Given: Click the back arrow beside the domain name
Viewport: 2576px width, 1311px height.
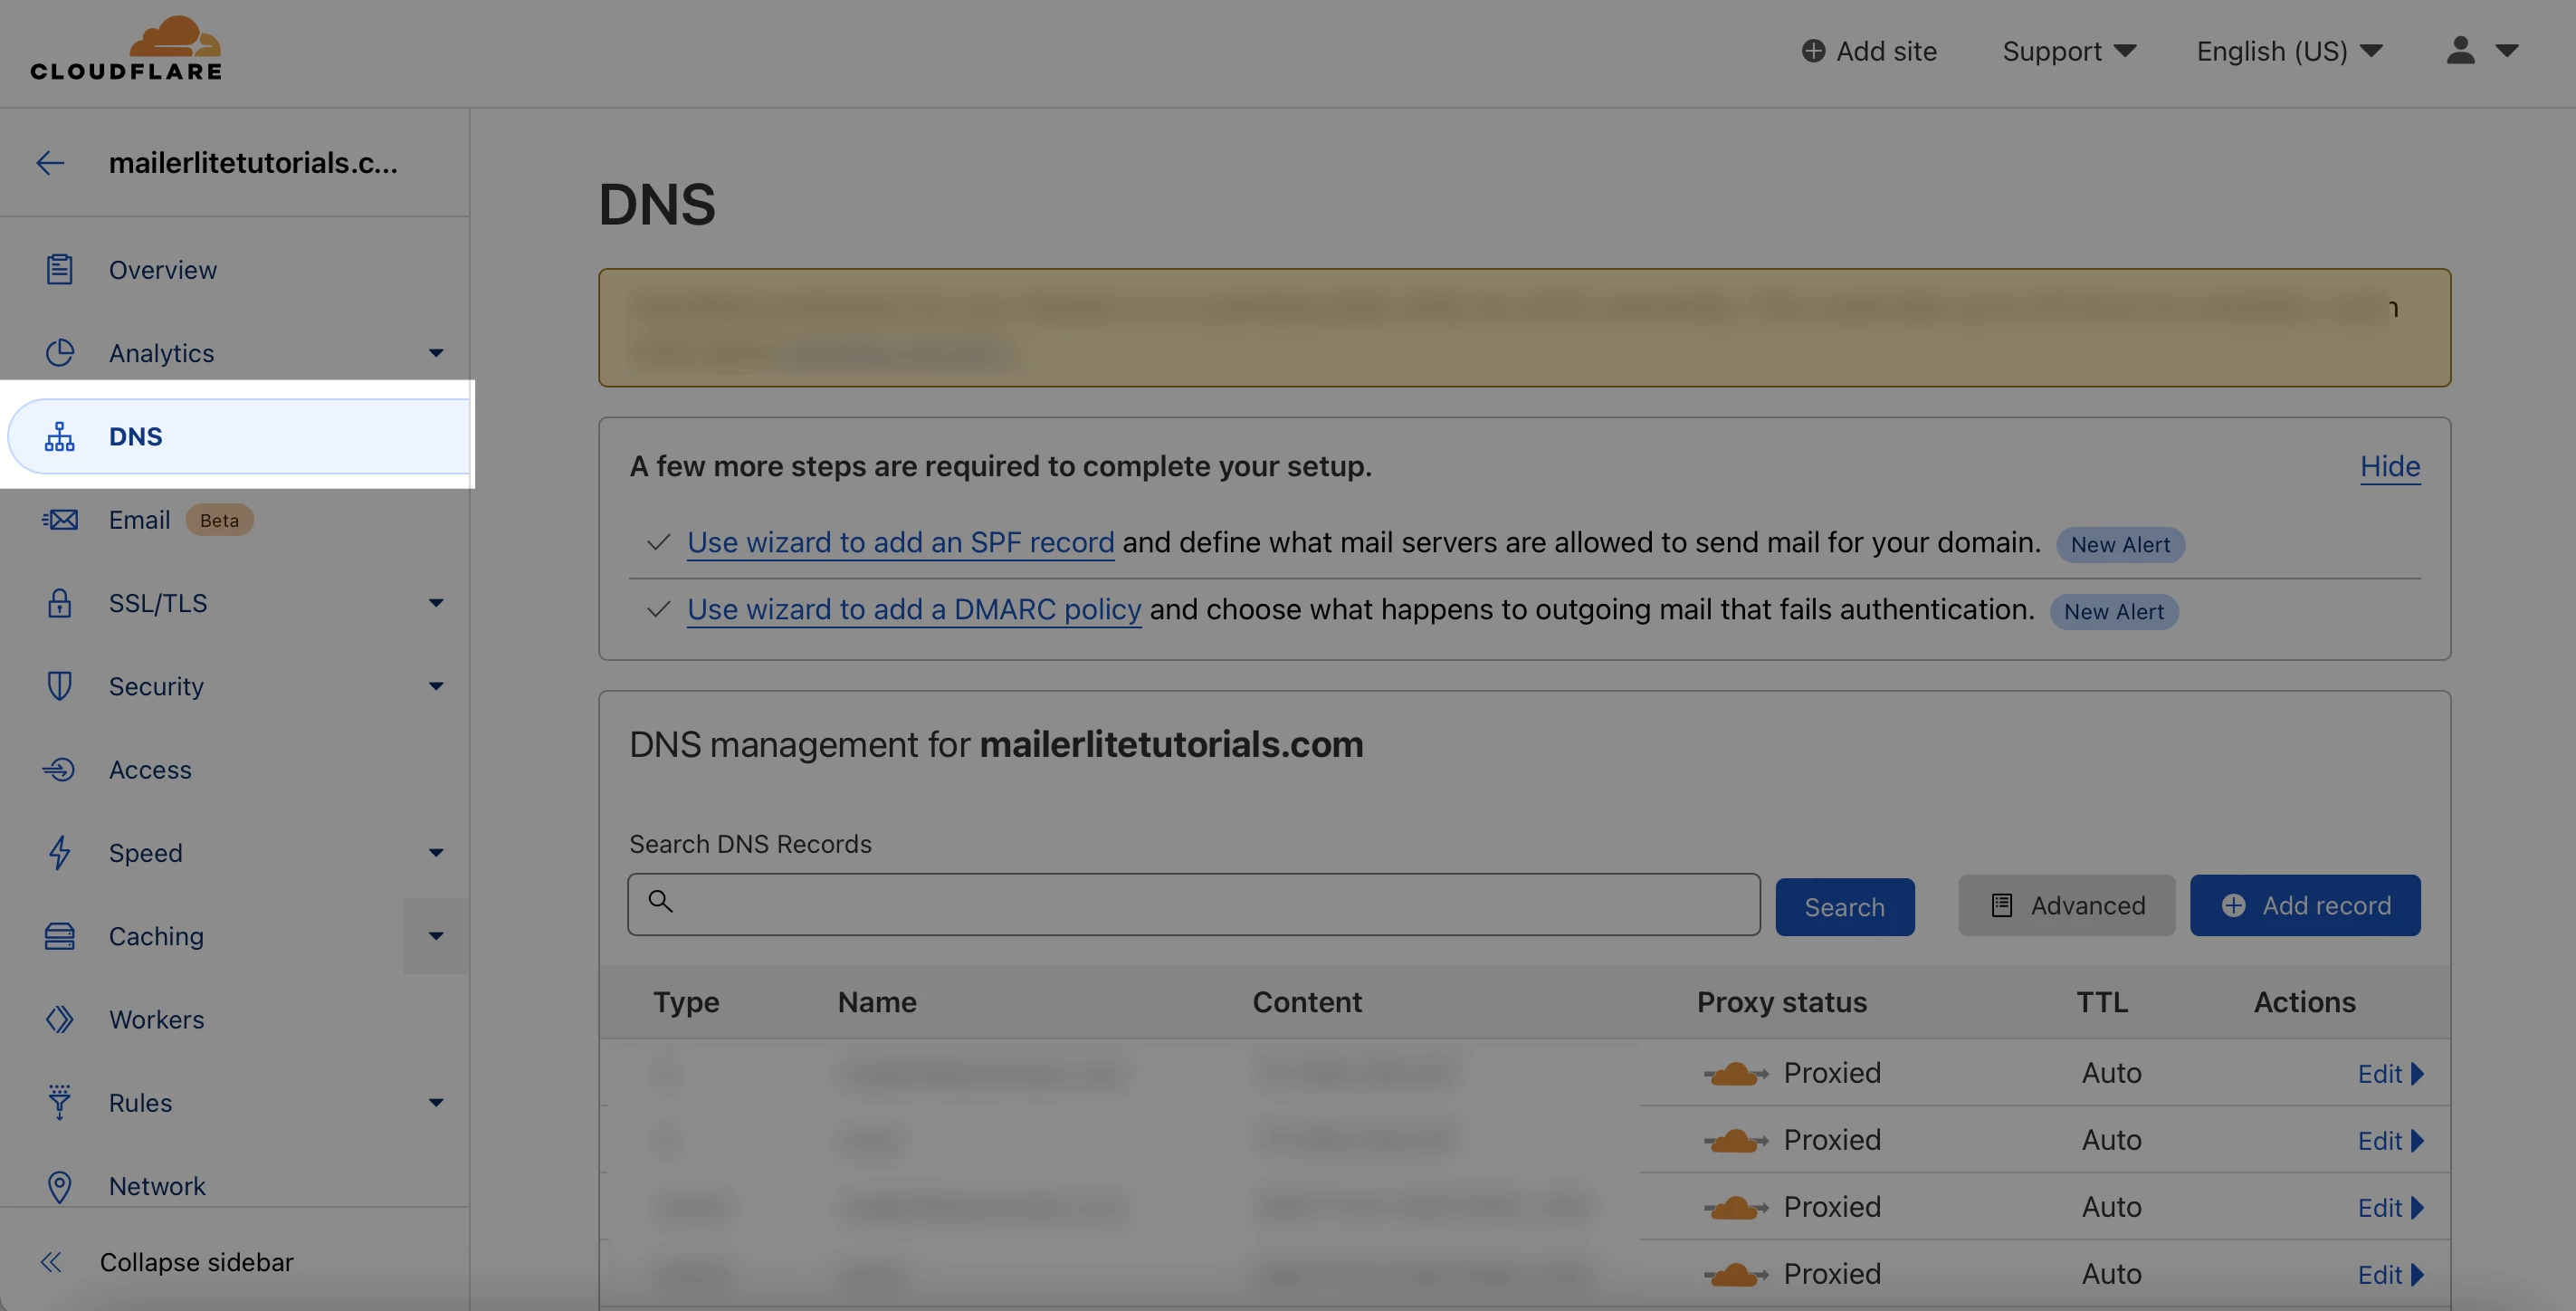Looking at the screenshot, I should pos(50,163).
